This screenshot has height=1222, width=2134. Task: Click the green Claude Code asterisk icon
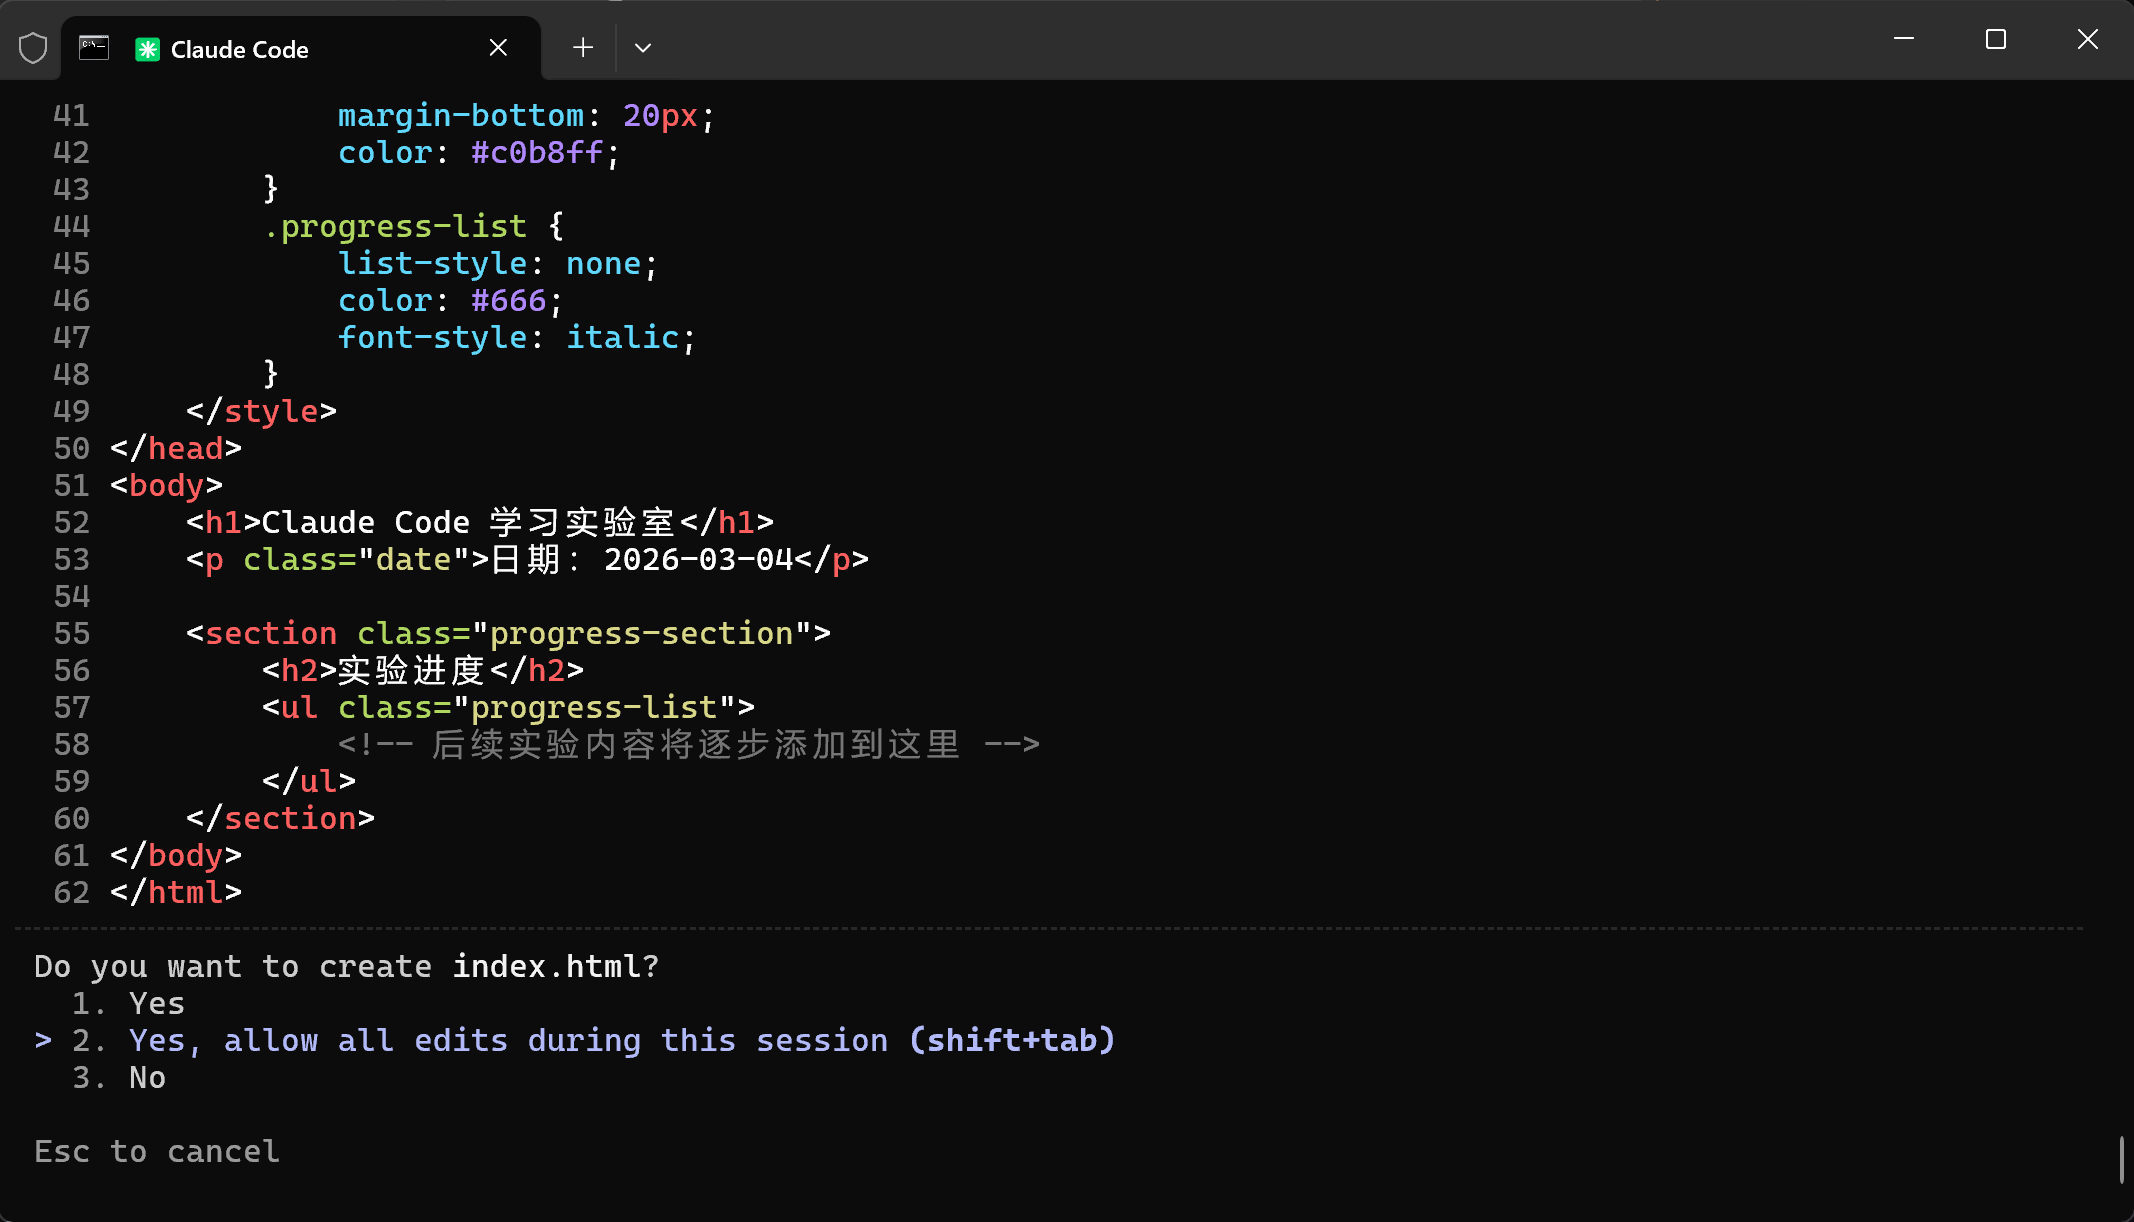(x=147, y=49)
